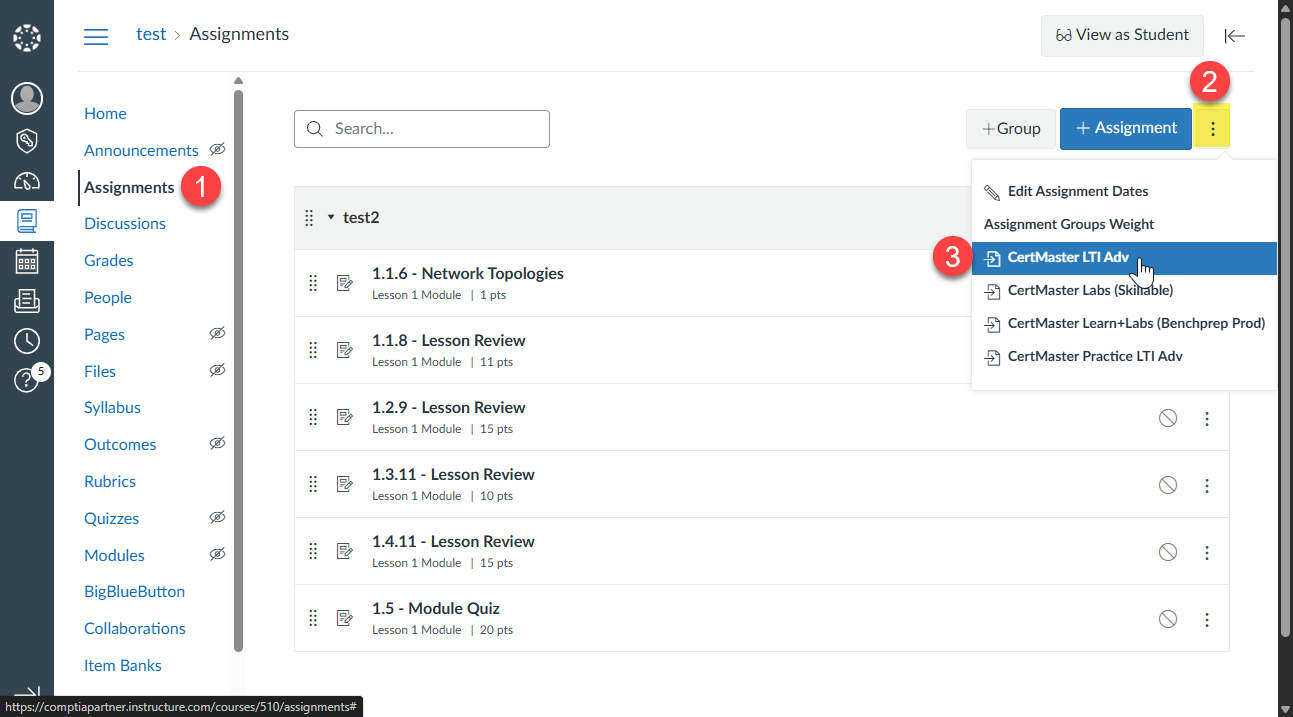The height and width of the screenshot is (717, 1293).
Task: Open the Inbox icon in global nav
Action: coord(27,300)
